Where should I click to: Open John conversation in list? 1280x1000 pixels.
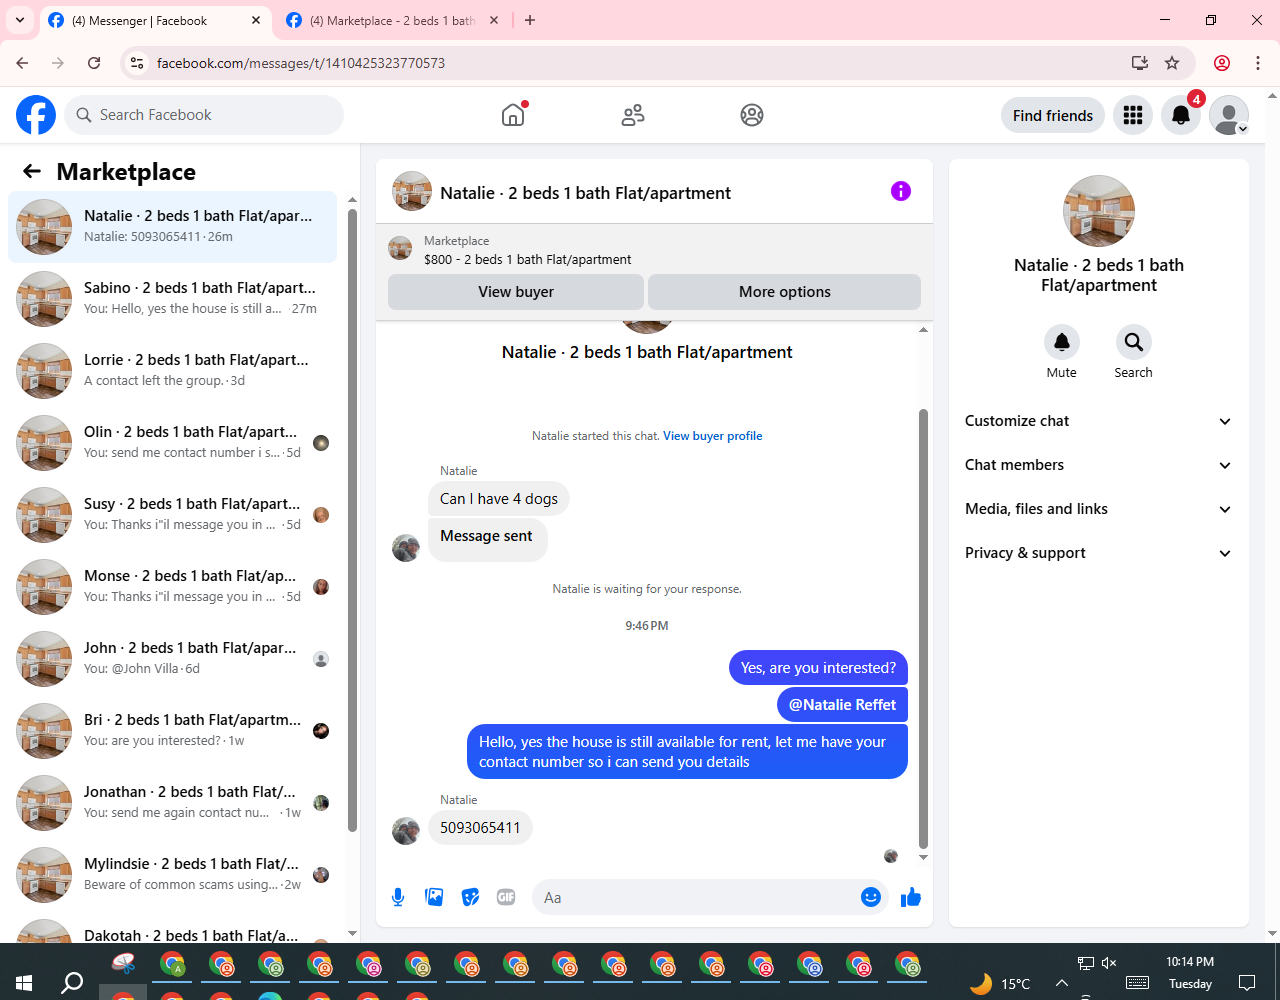click(172, 659)
